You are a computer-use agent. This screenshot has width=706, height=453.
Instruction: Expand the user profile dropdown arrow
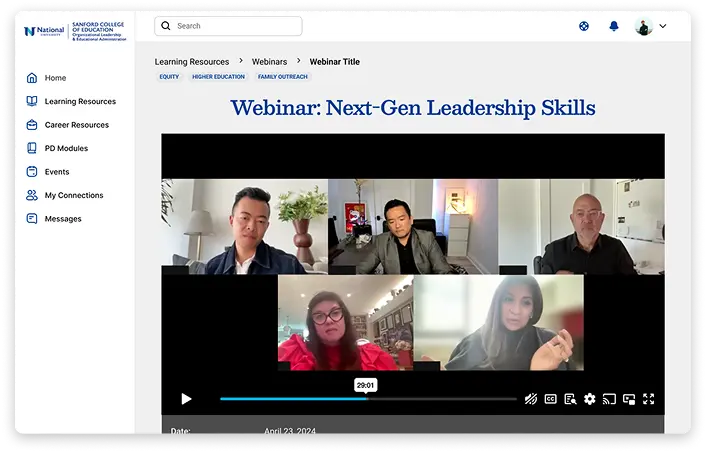[x=663, y=26]
